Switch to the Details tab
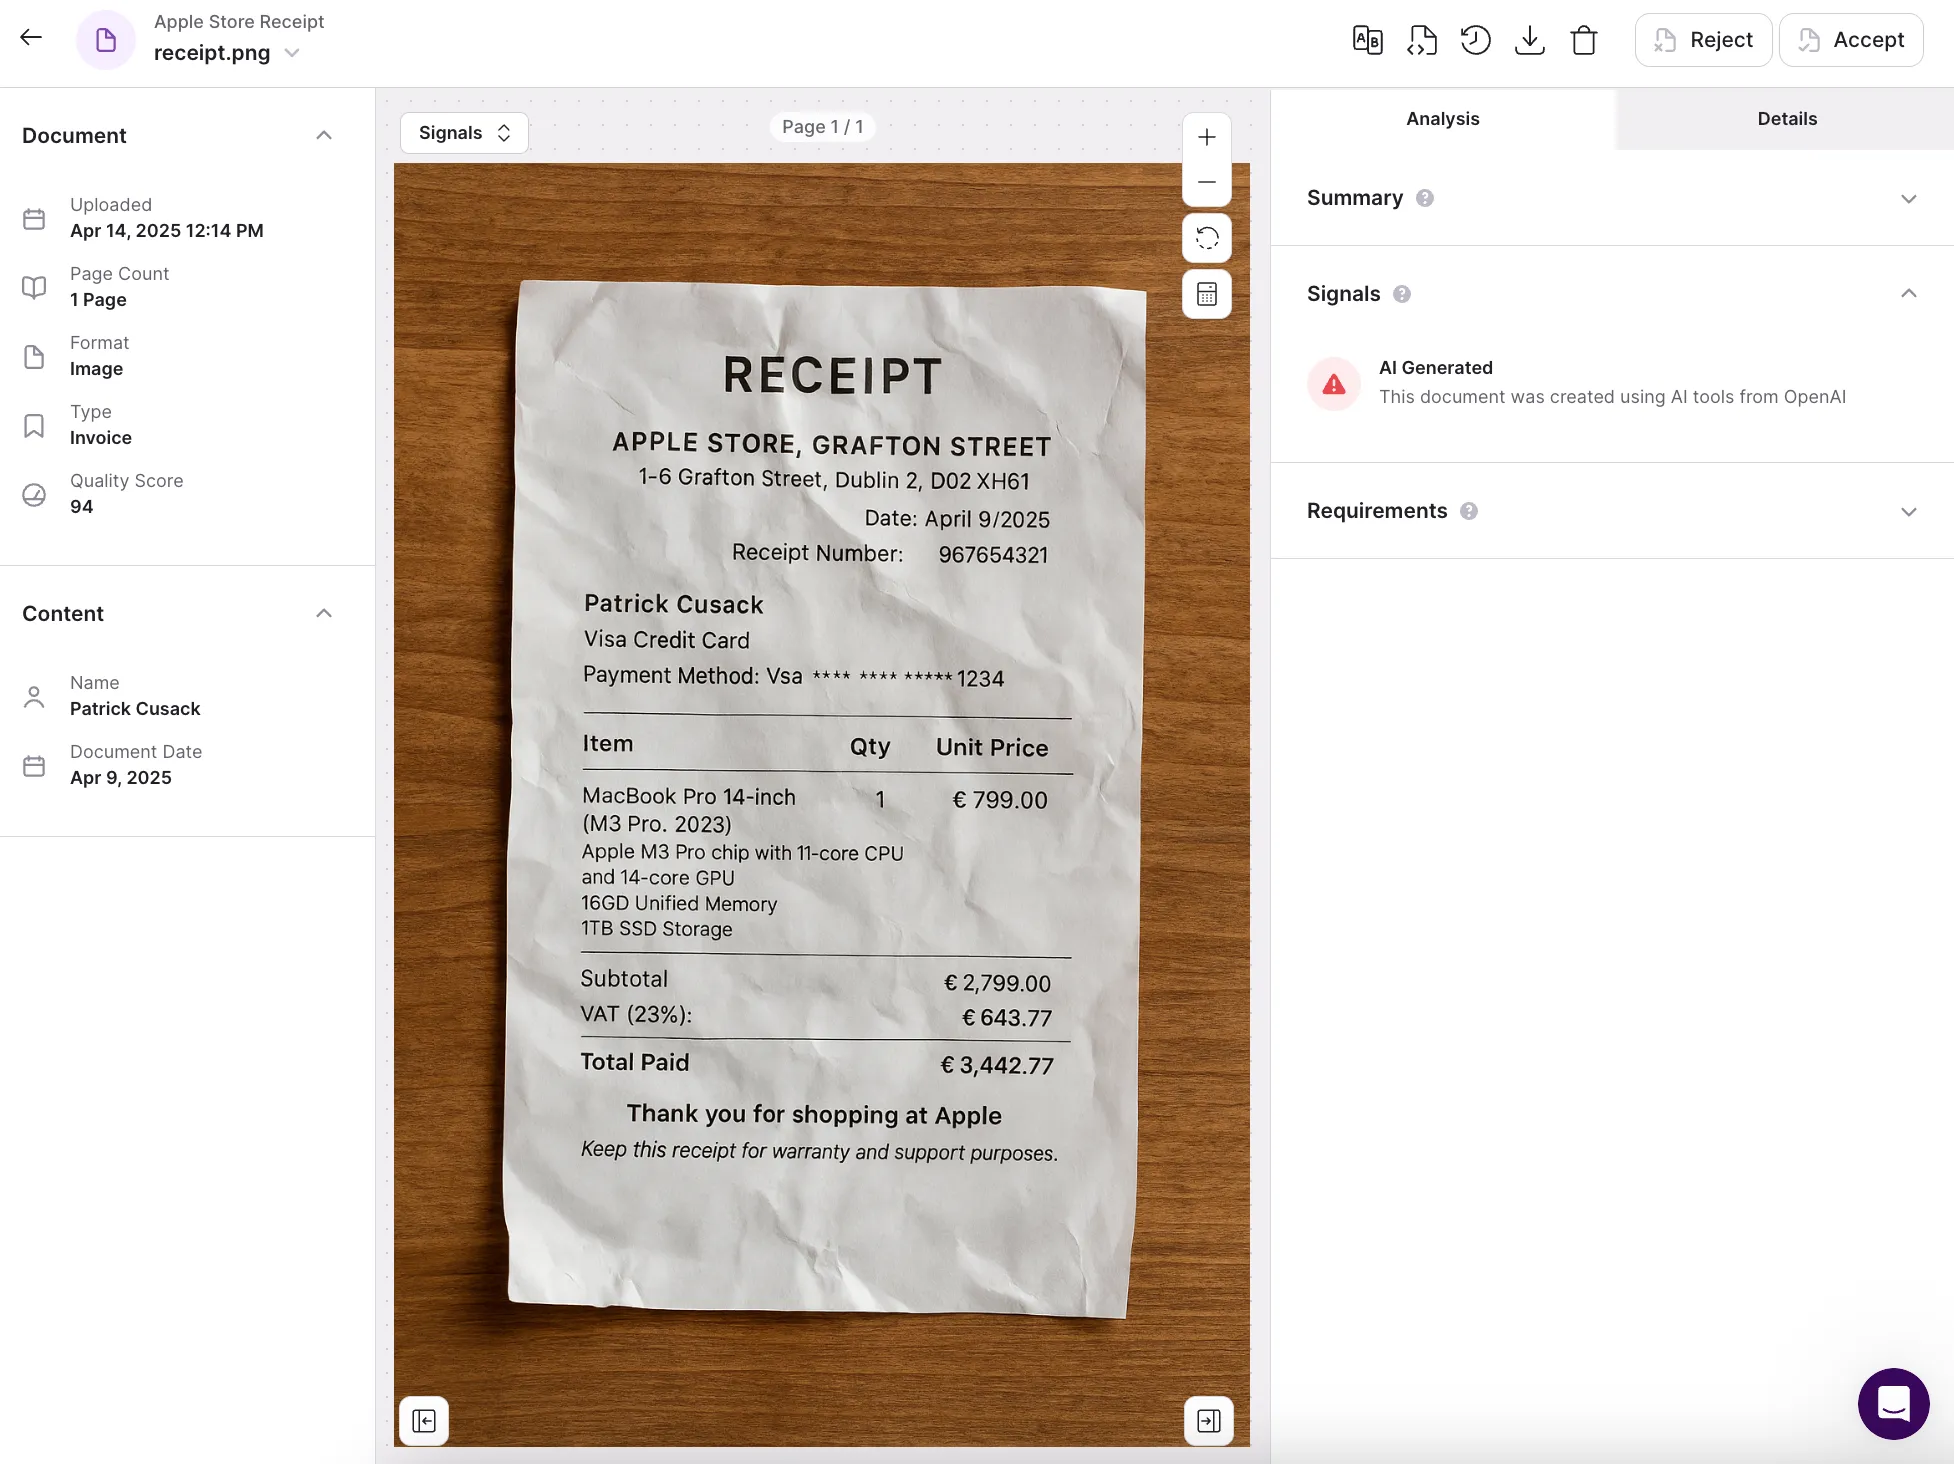The image size is (1954, 1464). 1786,119
